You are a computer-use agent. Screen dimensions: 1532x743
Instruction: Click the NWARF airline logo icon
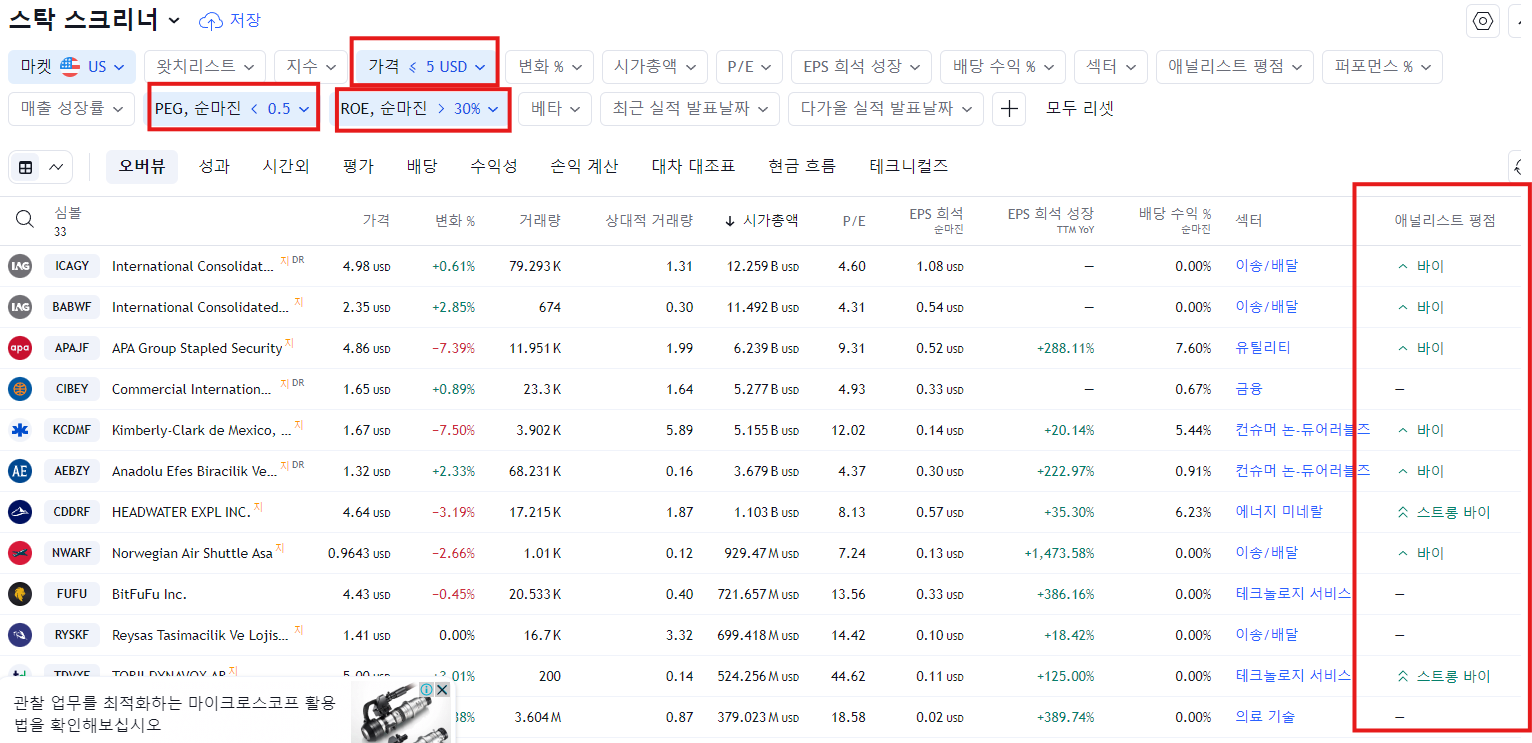click(20, 553)
